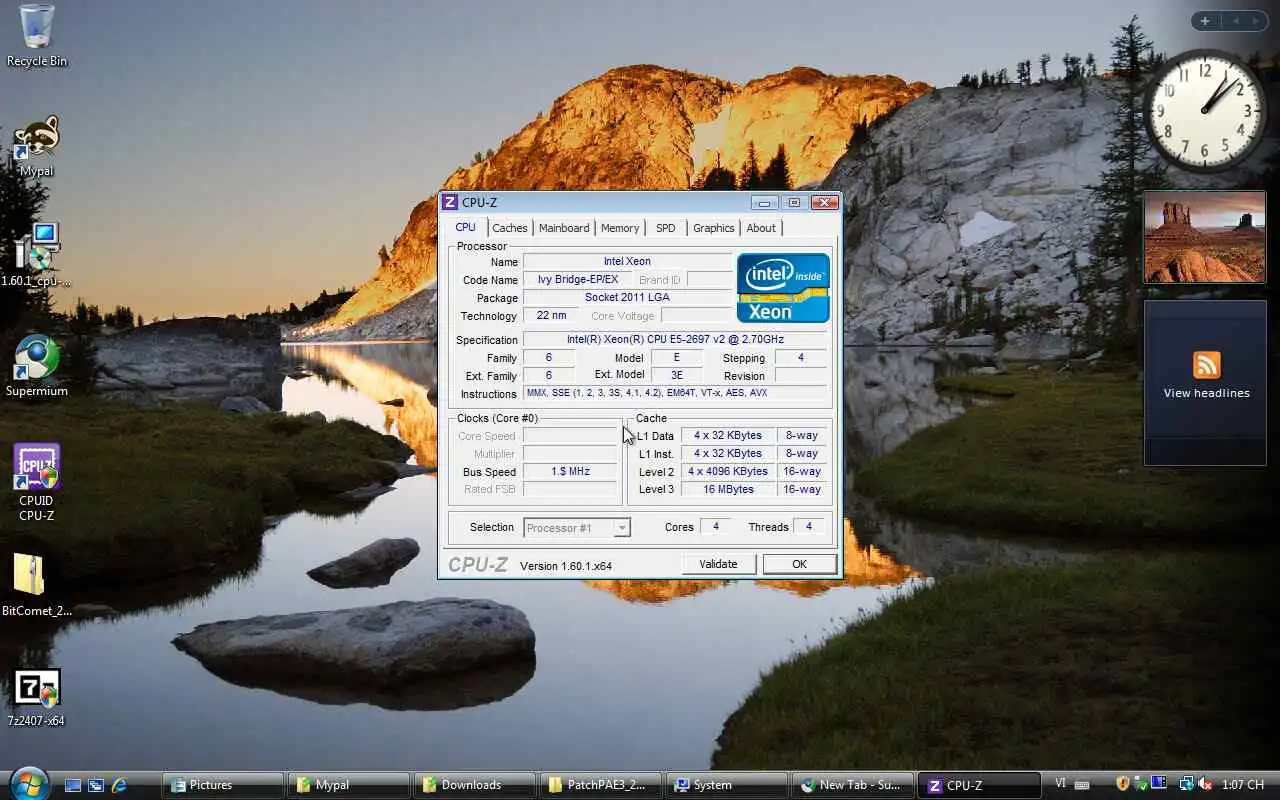The image size is (1280, 800).
Task: Click View headlines in feed gadget
Action: [x=1206, y=393]
